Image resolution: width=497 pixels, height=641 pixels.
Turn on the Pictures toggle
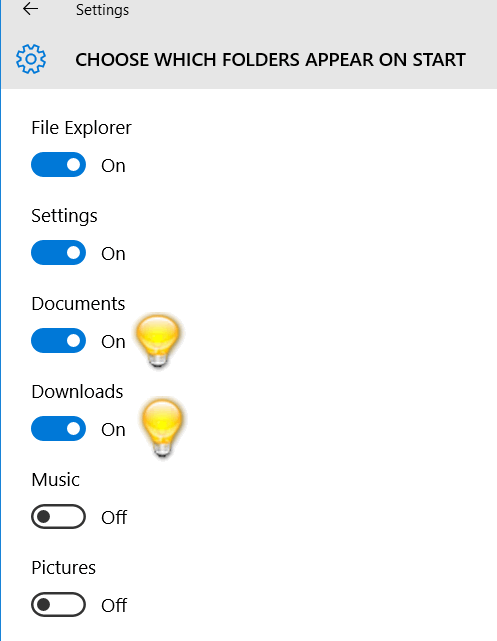tap(58, 605)
